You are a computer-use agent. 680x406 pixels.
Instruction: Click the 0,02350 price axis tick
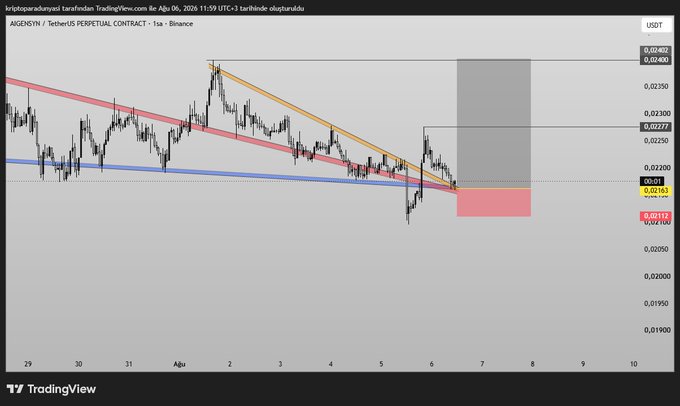click(657, 86)
